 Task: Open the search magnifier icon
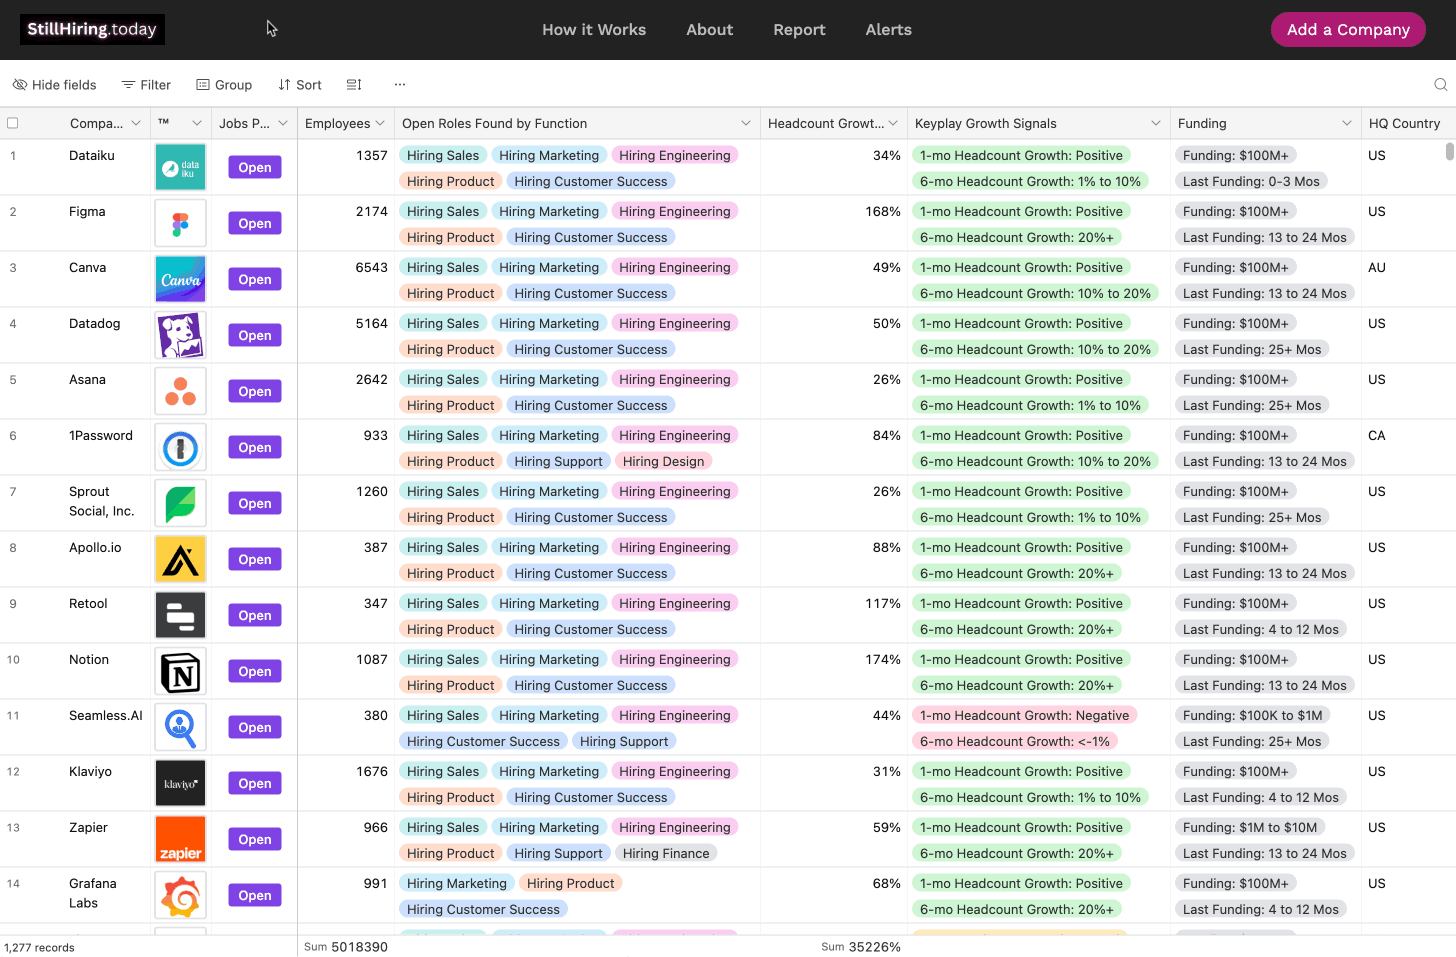pos(1441,85)
